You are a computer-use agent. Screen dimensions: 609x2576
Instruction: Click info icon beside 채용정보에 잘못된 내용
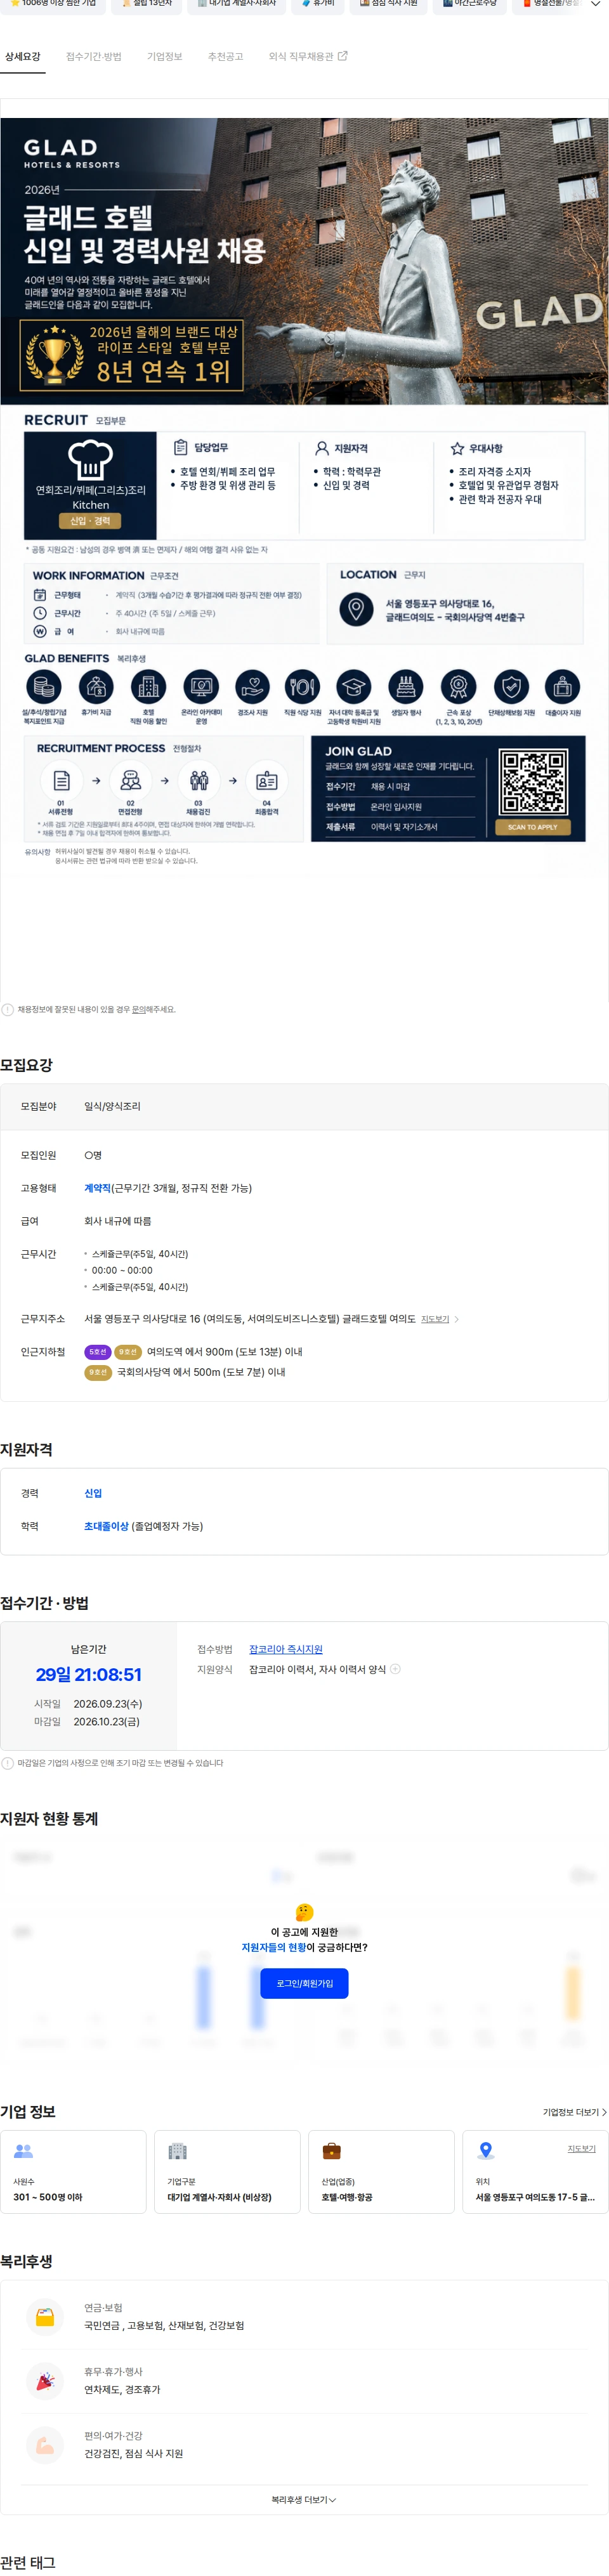(x=8, y=1009)
